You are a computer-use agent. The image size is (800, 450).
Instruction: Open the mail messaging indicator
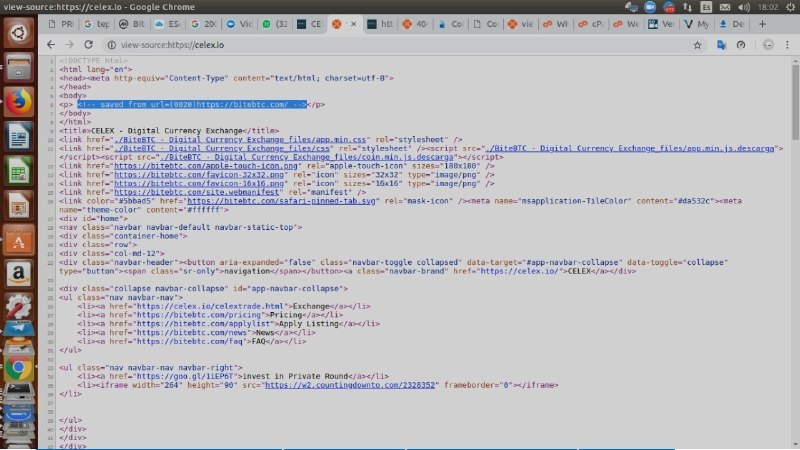725,7
